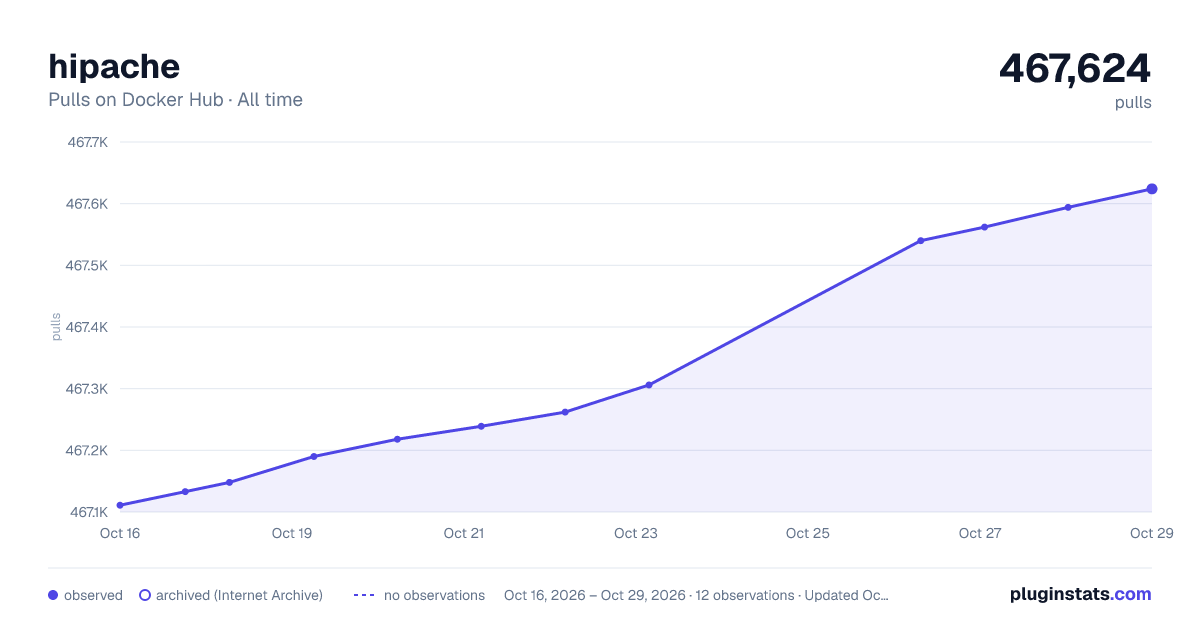The height and width of the screenshot is (630, 1200).
Task: Click the 467.3K y-axis label
Action: [87, 389]
